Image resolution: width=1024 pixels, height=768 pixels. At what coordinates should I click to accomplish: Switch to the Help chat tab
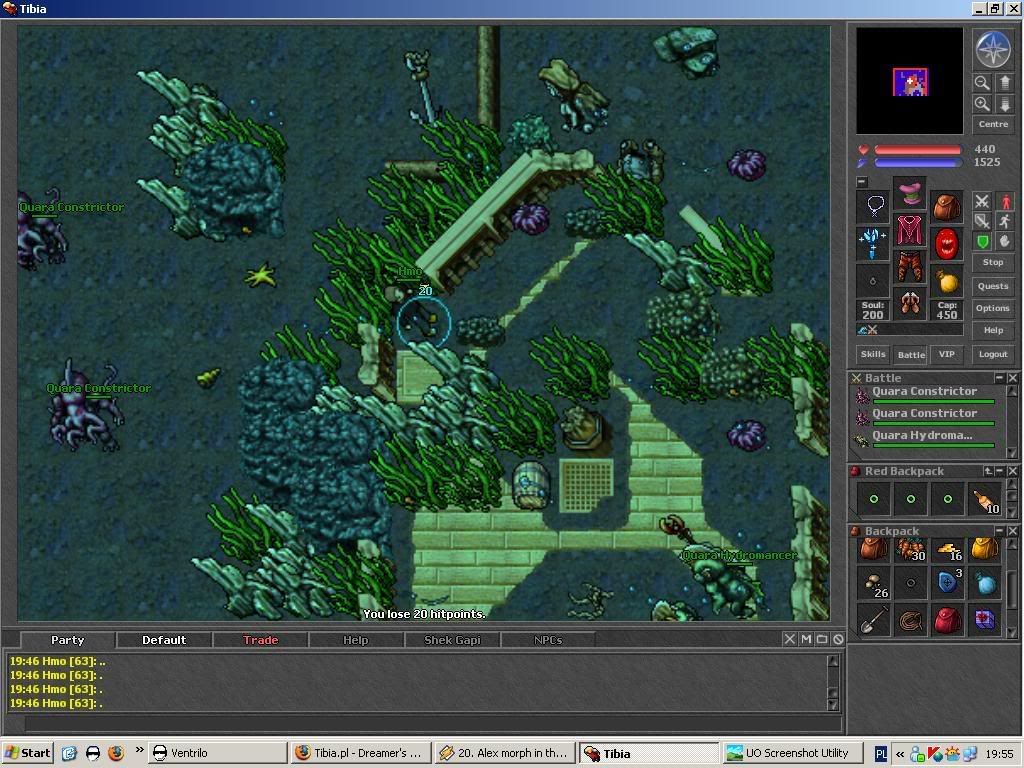pos(356,640)
